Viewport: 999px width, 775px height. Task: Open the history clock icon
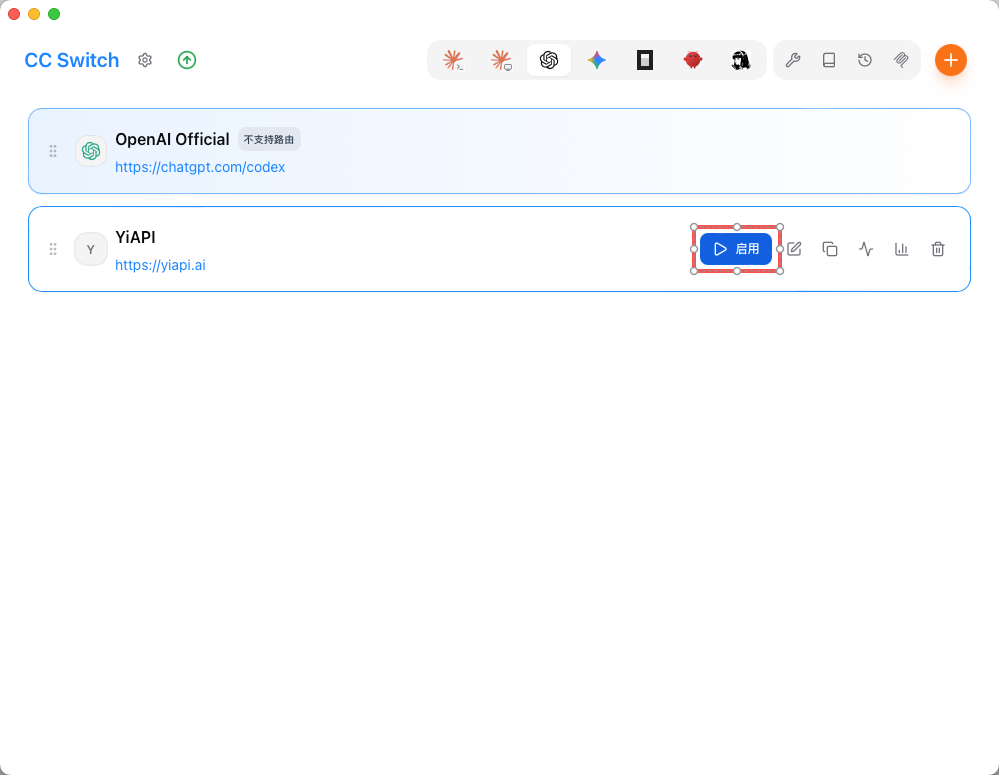point(865,60)
